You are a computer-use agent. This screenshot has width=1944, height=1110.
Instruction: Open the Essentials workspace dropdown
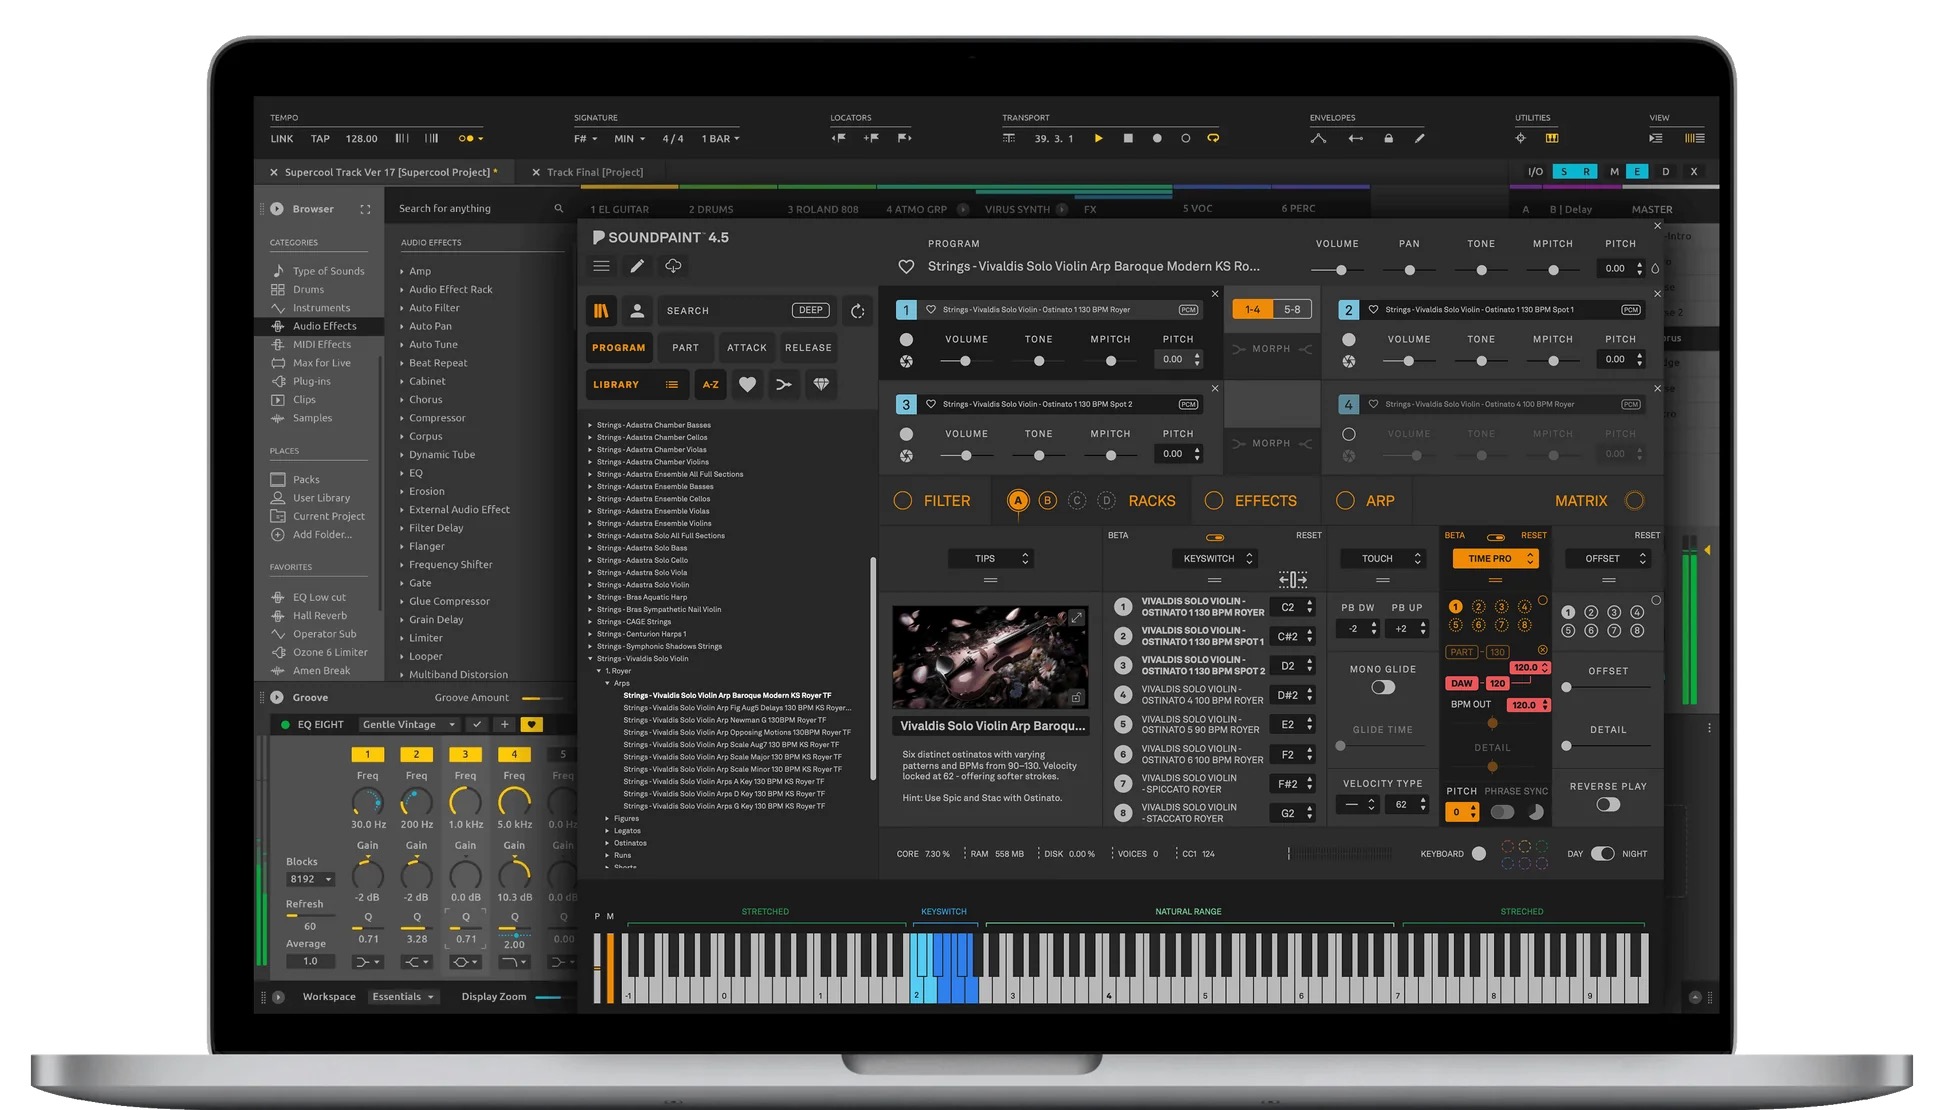pos(403,997)
